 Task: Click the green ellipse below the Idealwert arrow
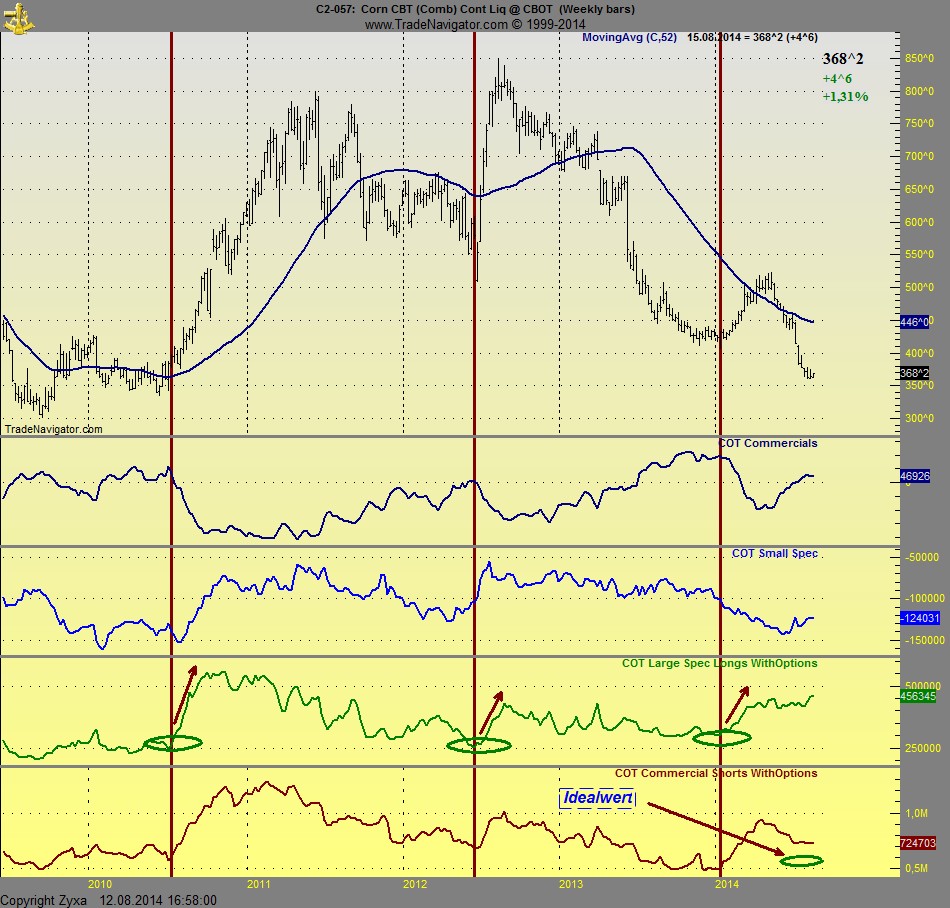click(x=802, y=861)
